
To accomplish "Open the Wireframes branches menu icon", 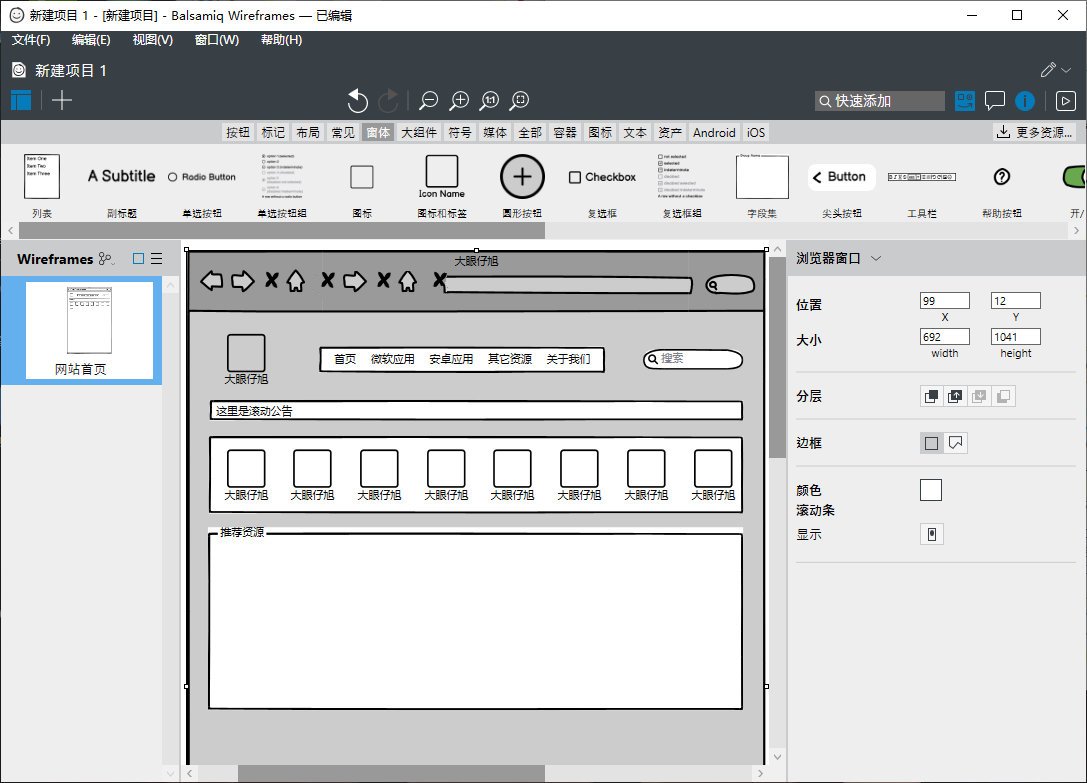I will click(x=106, y=259).
